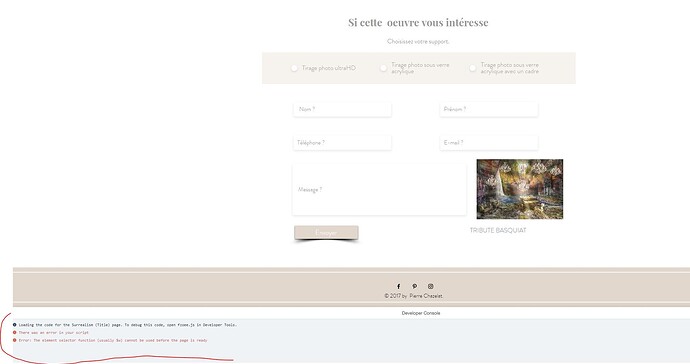690x364 pixels.
Task: Open the Pinterest social link in footer
Action: coord(415,286)
